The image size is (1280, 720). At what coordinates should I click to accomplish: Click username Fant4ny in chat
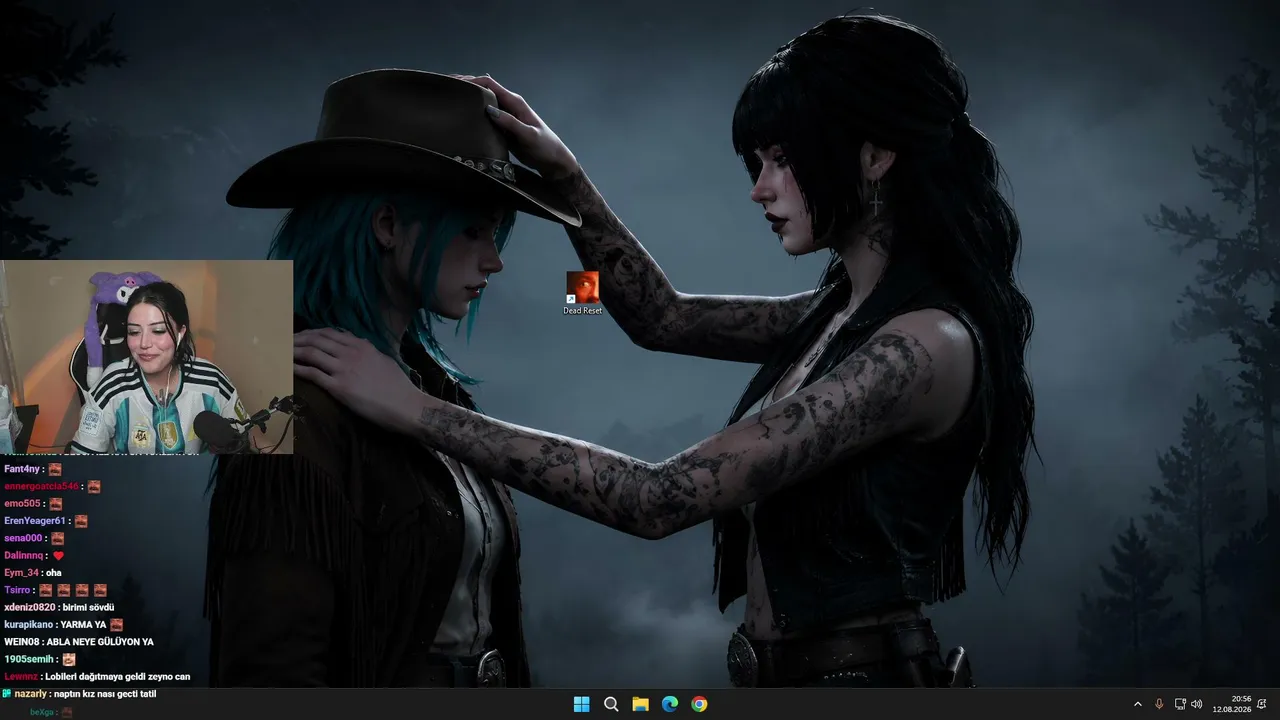[x=22, y=469]
